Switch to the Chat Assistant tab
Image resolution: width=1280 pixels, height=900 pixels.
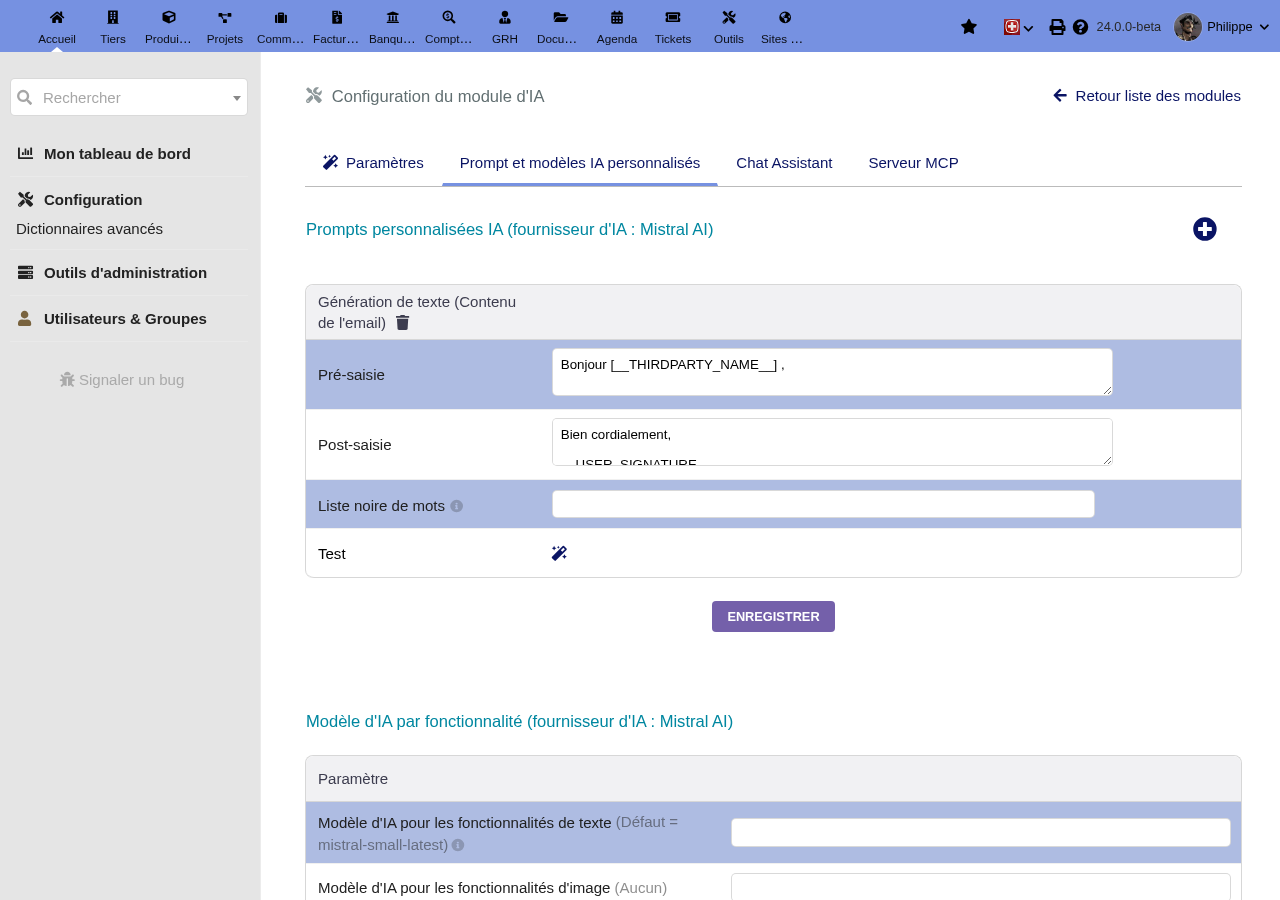(784, 163)
